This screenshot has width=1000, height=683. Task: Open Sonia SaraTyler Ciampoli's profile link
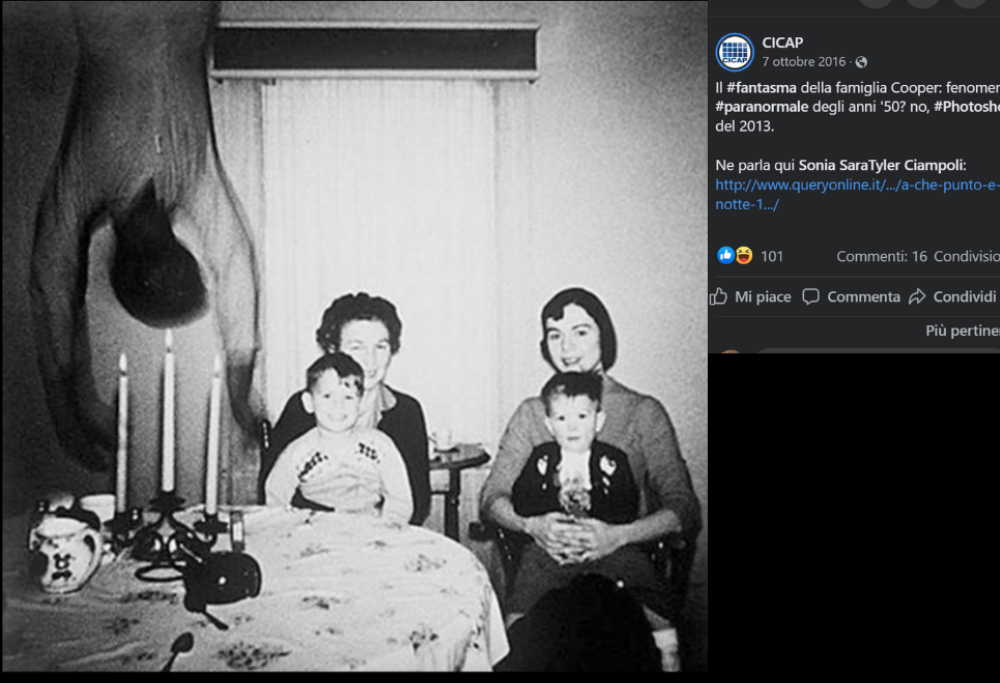[882, 165]
